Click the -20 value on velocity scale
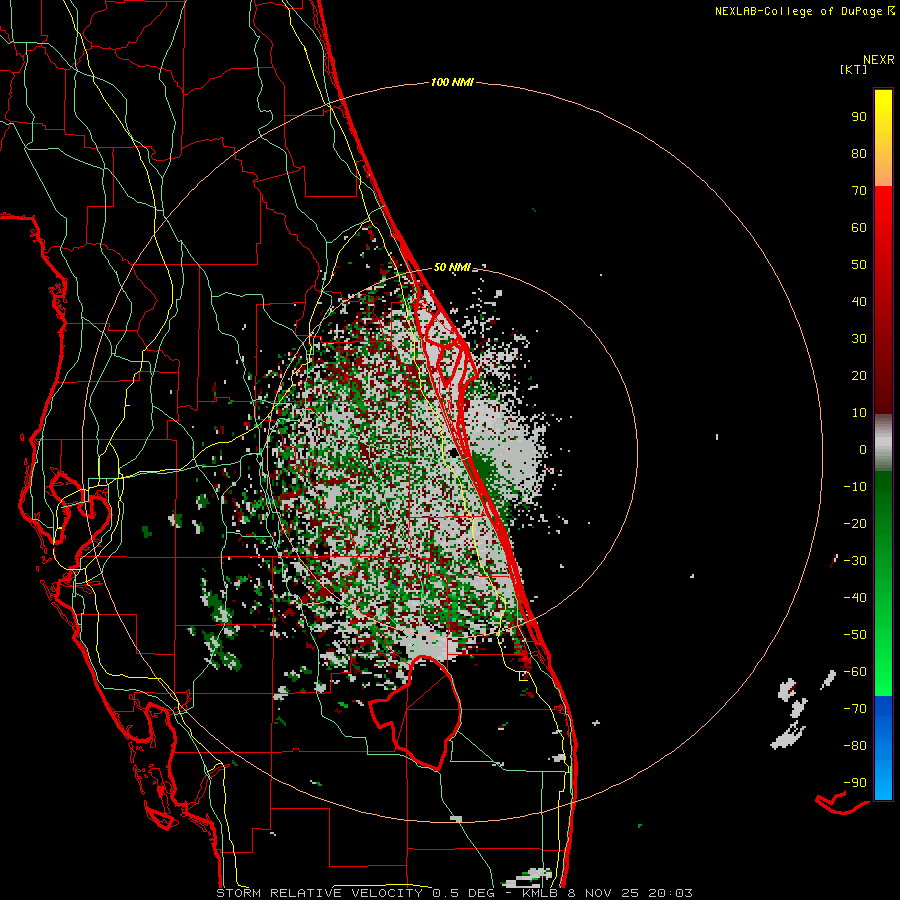The height and width of the screenshot is (900, 900). point(855,523)
